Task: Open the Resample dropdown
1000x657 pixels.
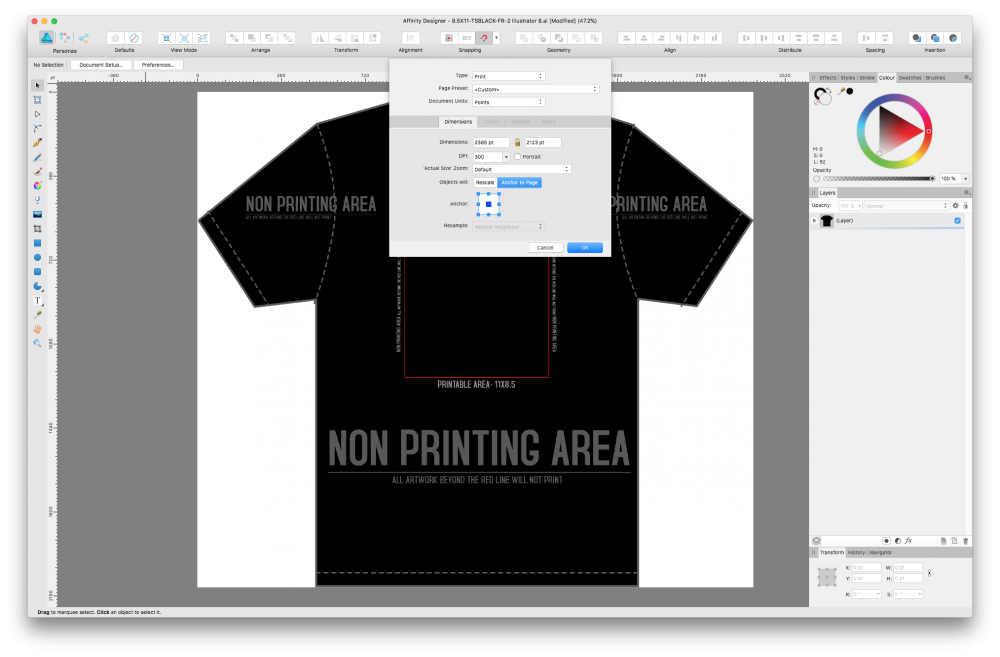Action: click(x=508, y=226)
